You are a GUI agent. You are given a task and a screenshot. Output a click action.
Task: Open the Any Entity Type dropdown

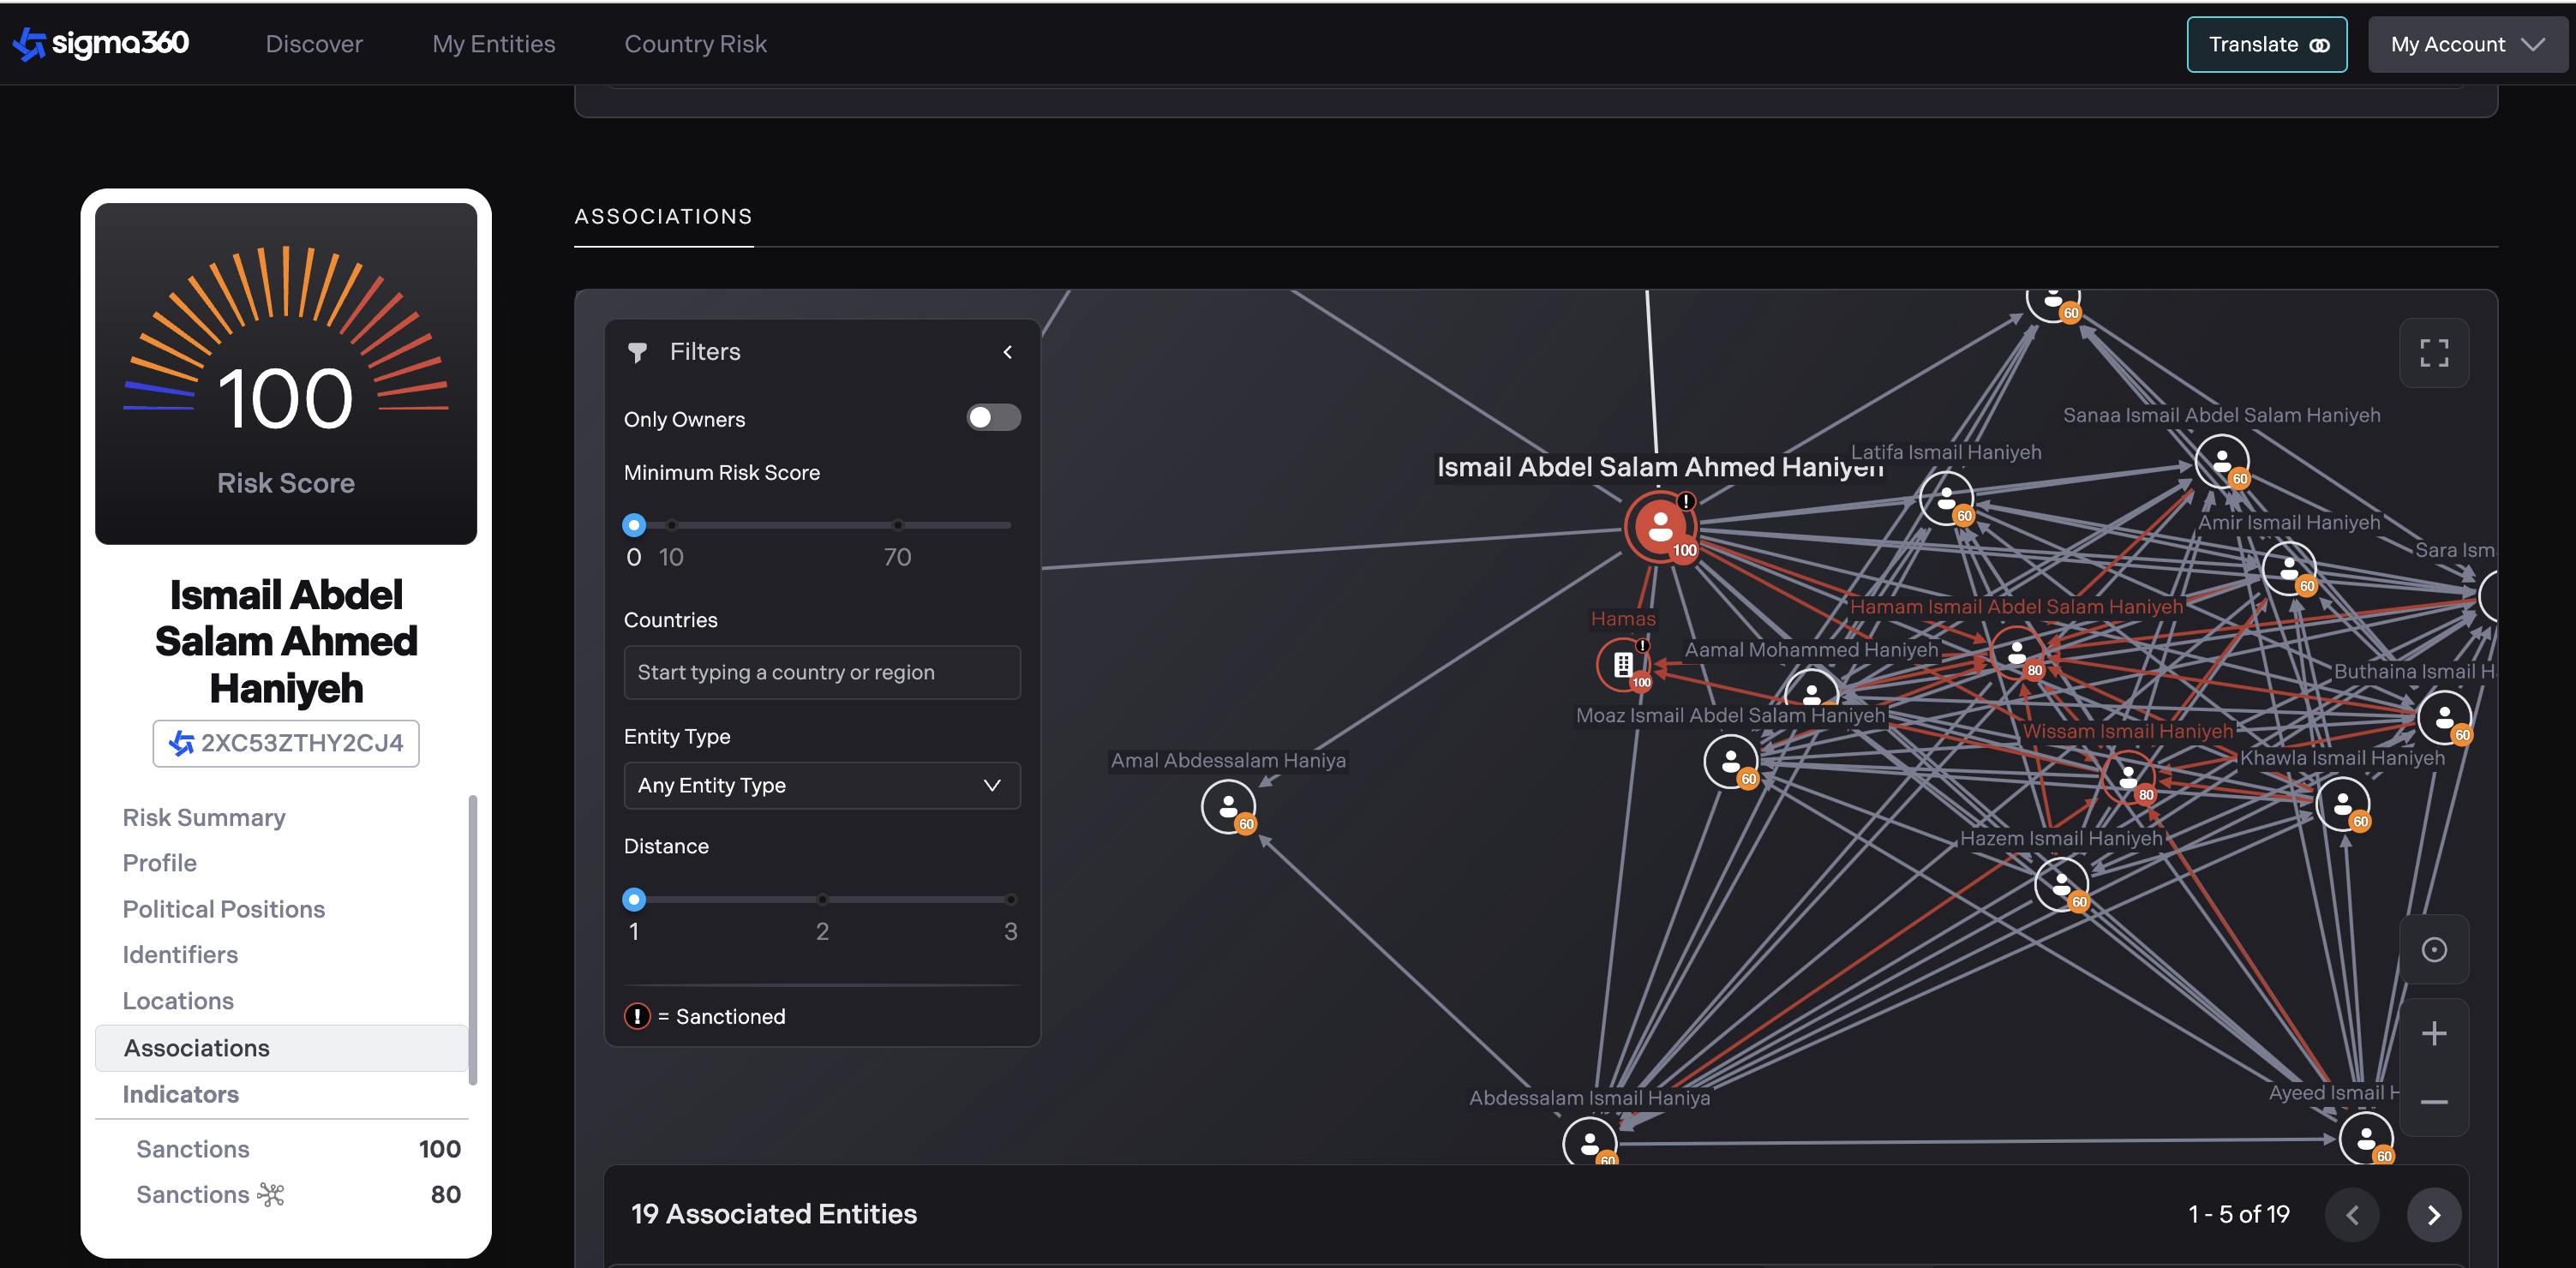[821, 785]
